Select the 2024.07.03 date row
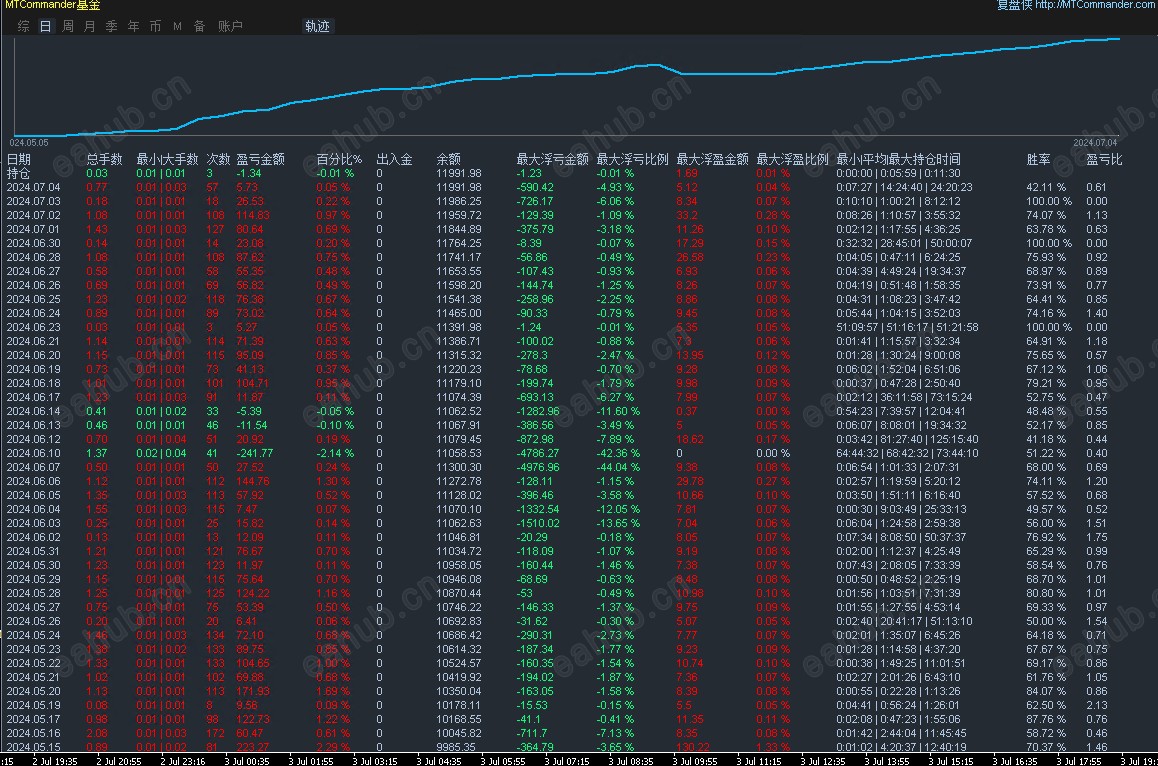The height and width of the screenshot is (766, 1158). point(34,202)
